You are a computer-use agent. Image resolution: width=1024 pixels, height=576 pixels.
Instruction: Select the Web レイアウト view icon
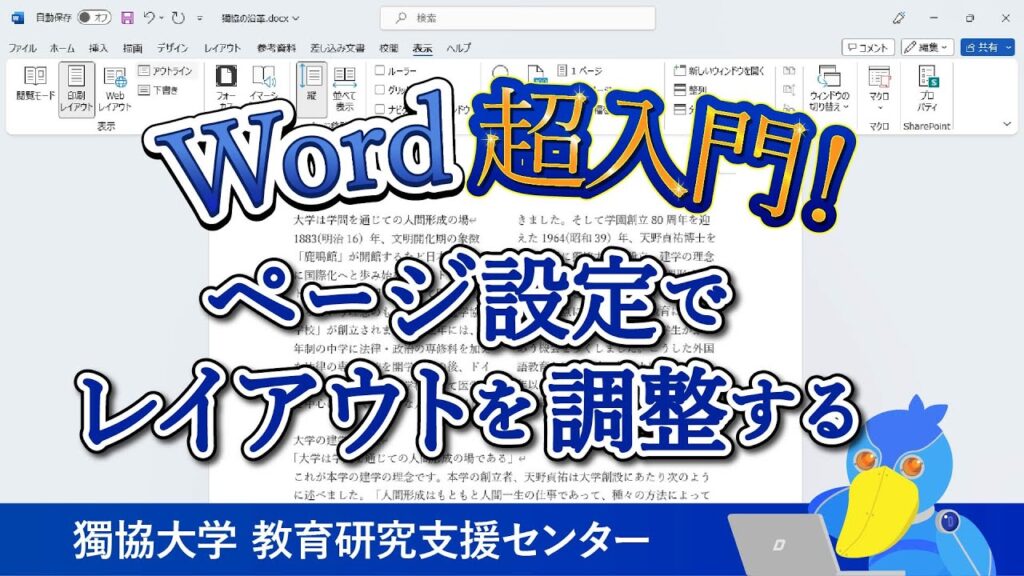coord(115,89)
